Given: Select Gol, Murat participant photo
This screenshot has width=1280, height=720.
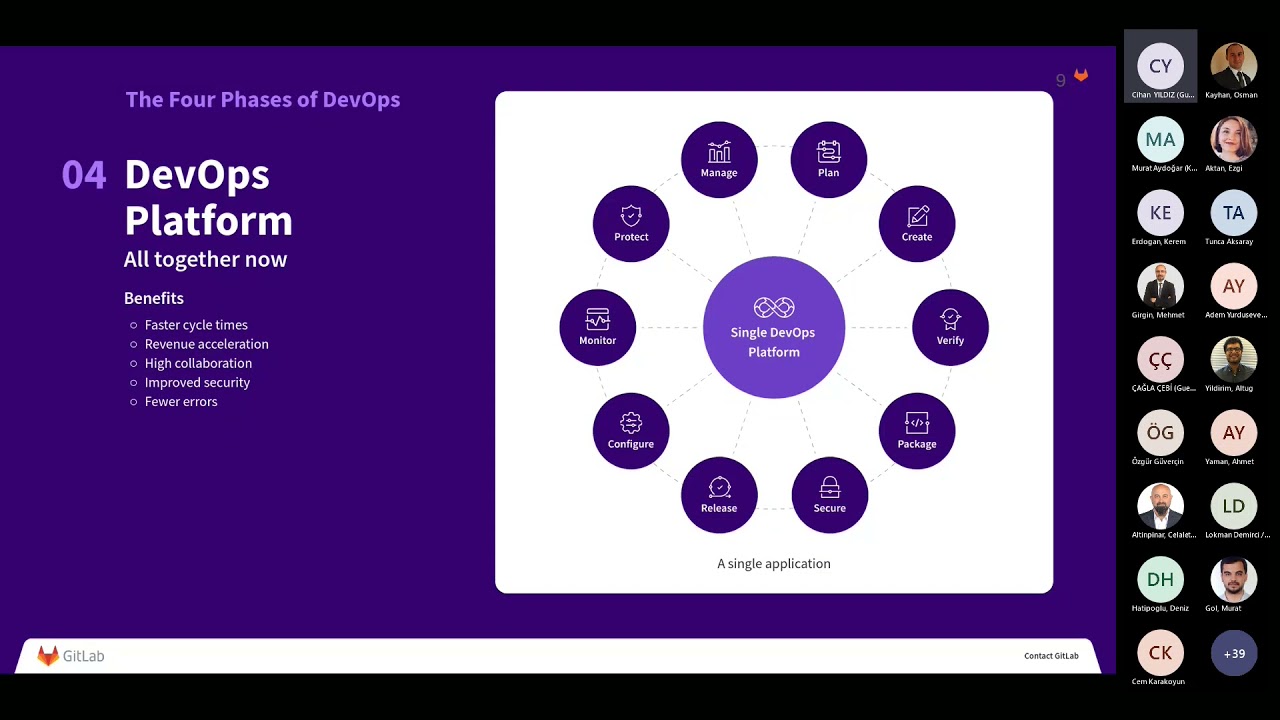Looking at the screenshot, I should (x=1234, y=579).
